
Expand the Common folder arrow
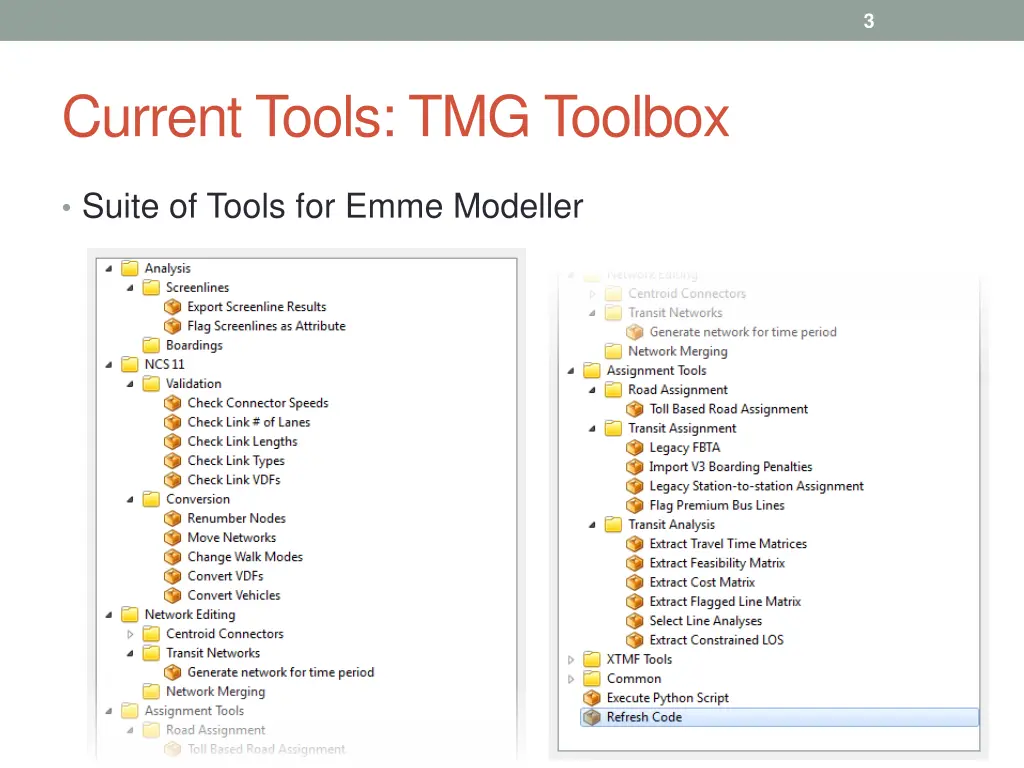pyautogui.click(x=571, y=679)
